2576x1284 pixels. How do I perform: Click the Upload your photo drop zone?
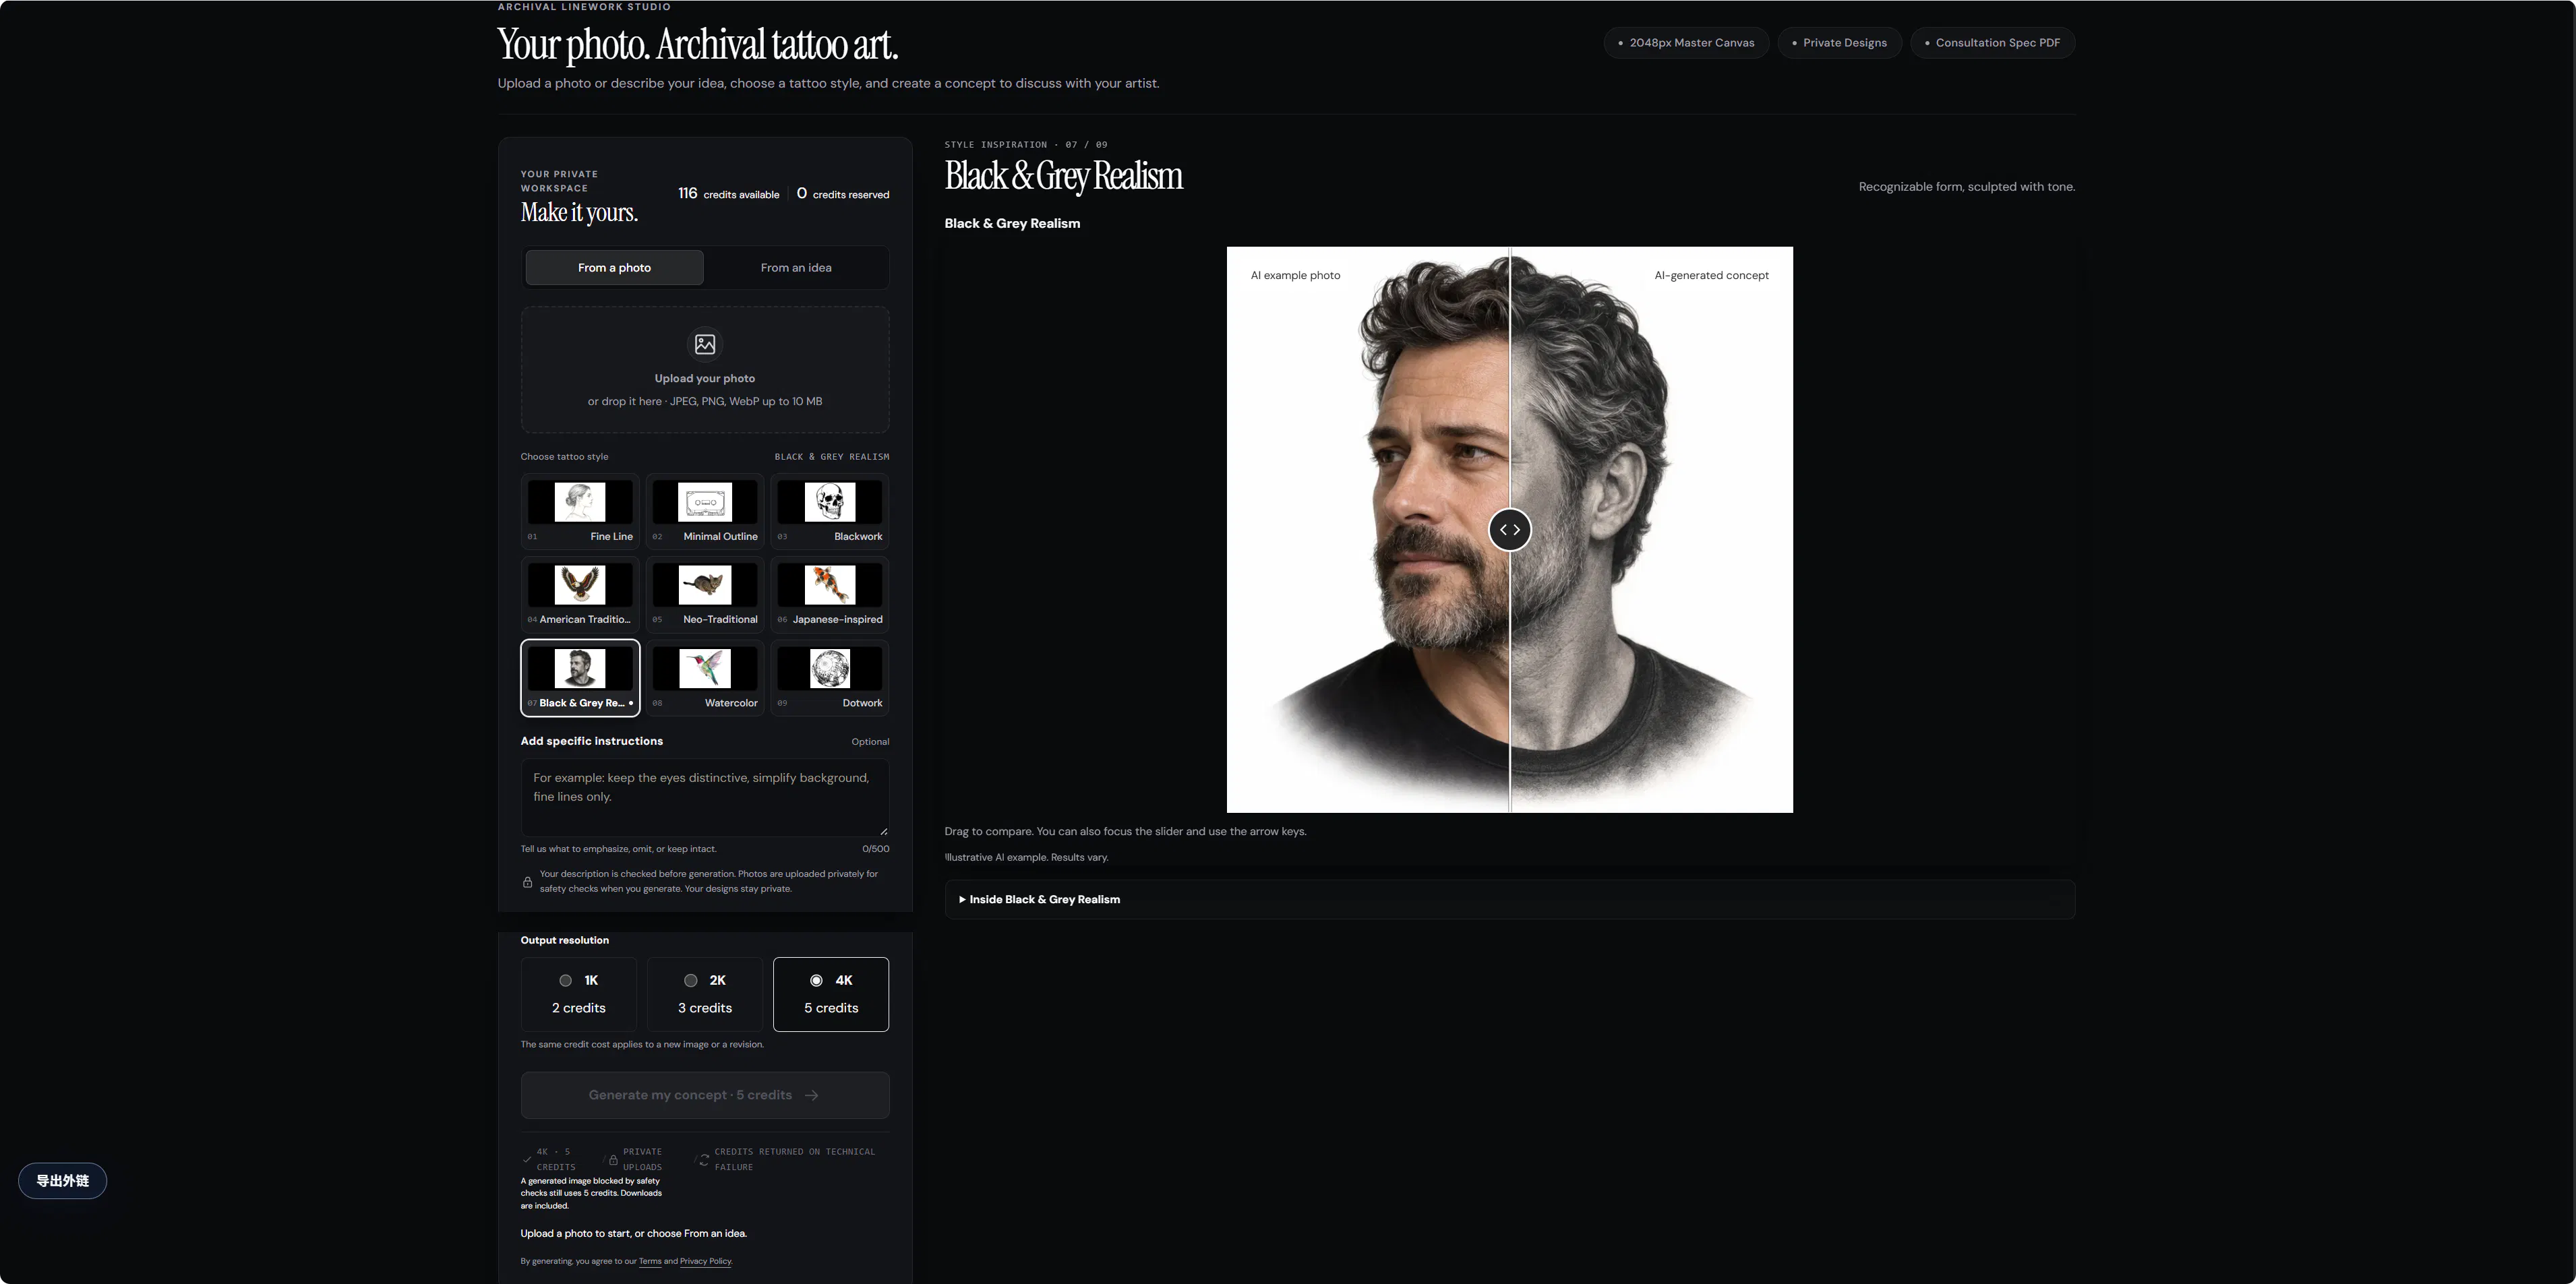coord(705,370)
